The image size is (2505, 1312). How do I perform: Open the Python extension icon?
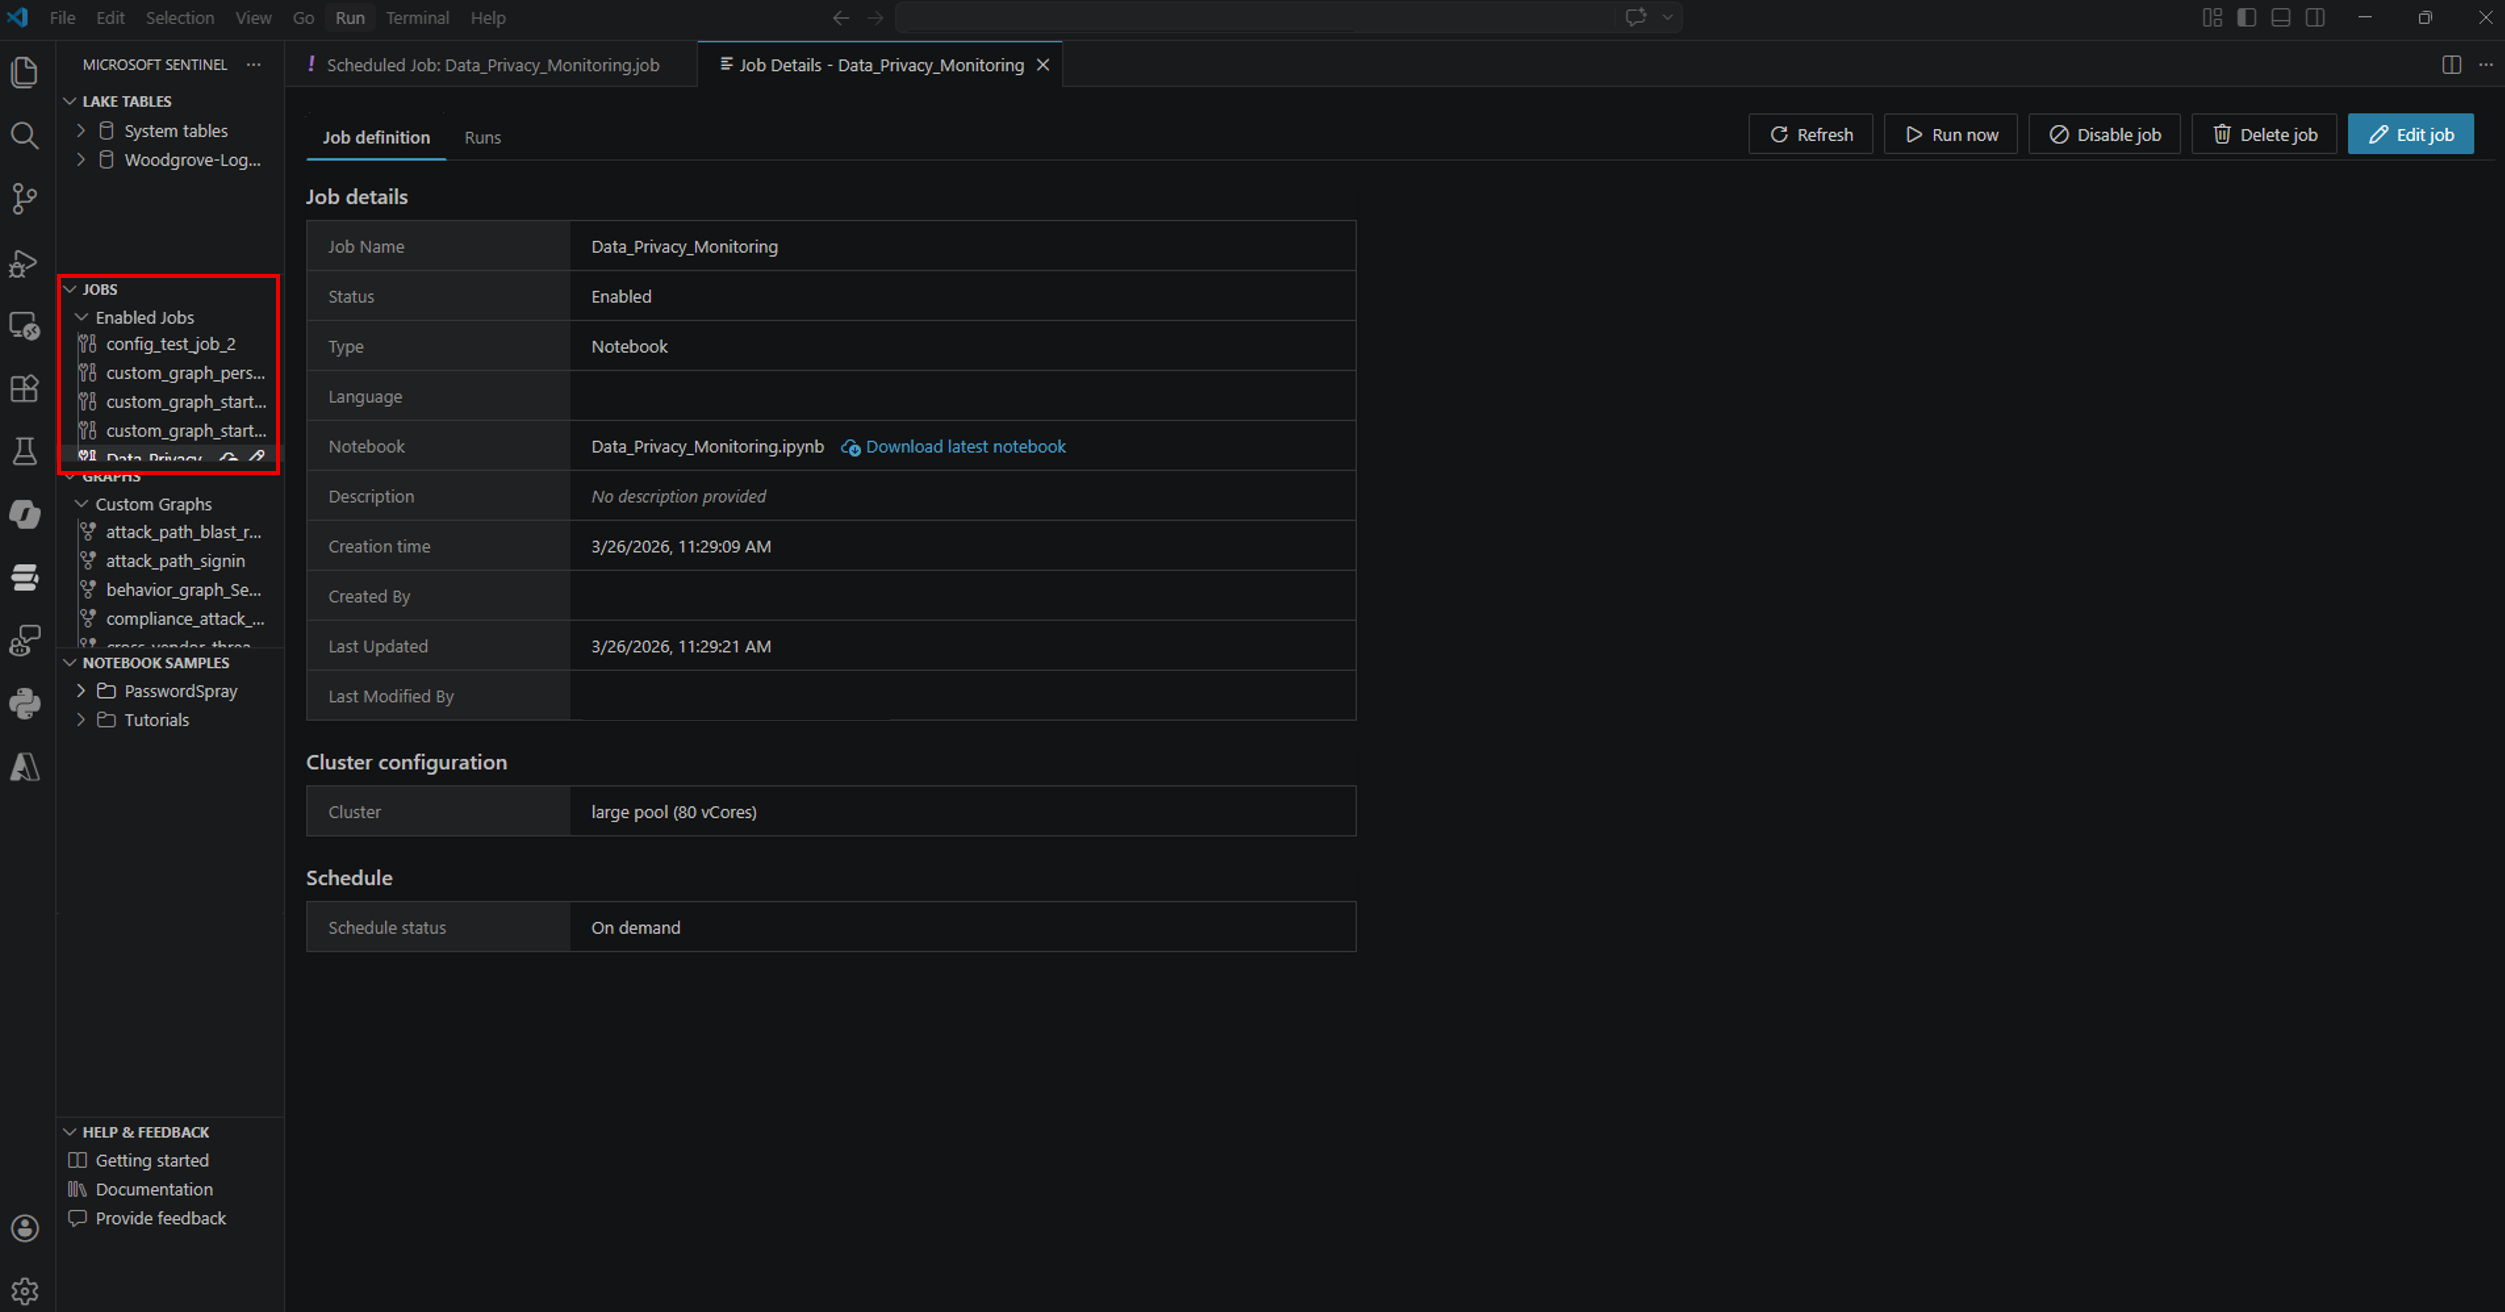pyautogui.click(x=25, y=703)
